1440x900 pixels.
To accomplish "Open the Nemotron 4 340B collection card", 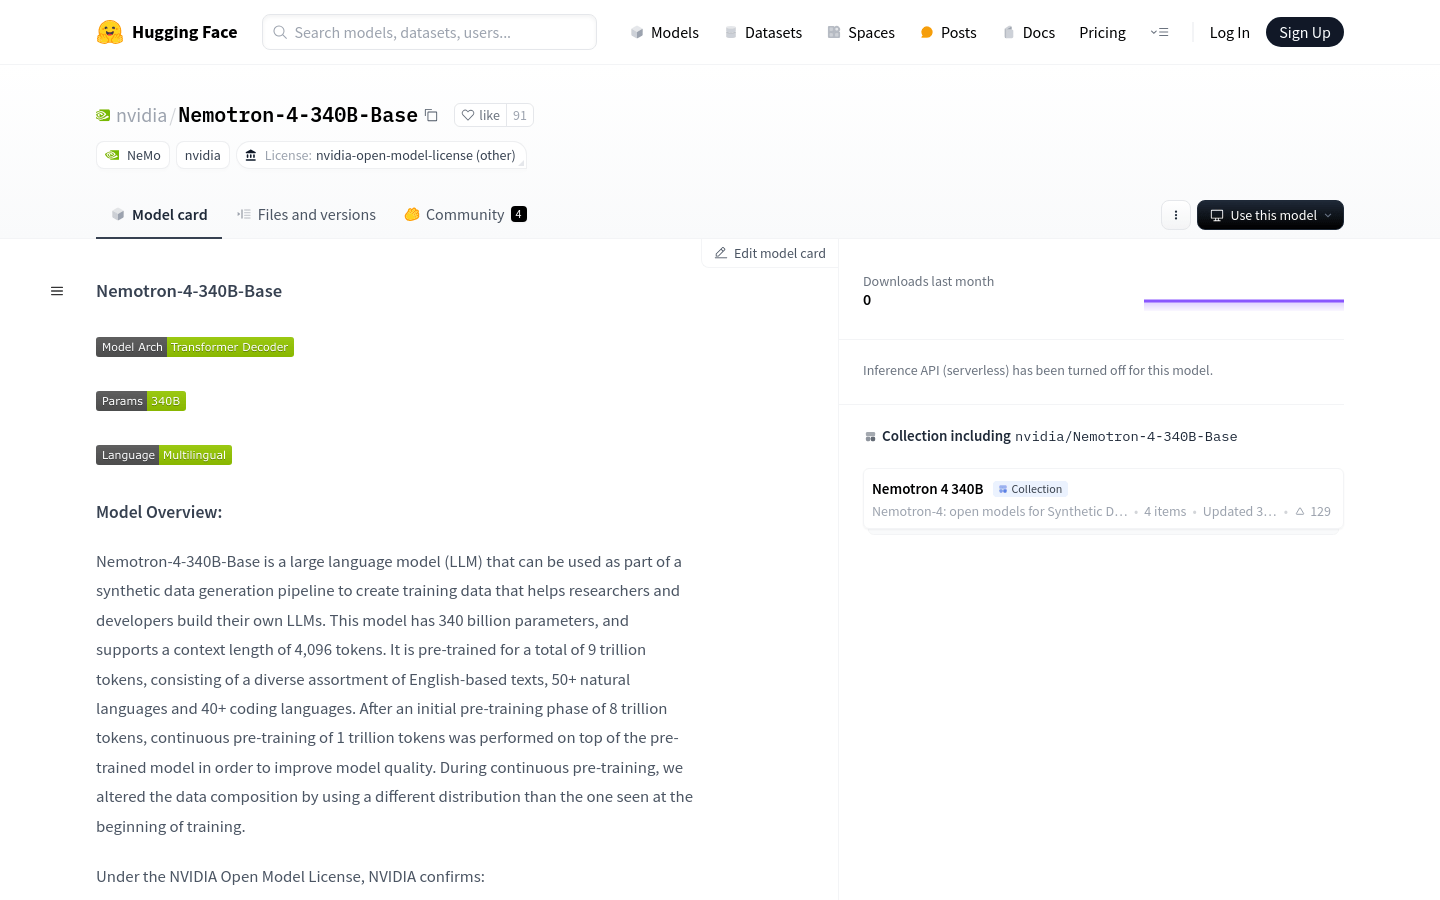I will pos(1103,499).
